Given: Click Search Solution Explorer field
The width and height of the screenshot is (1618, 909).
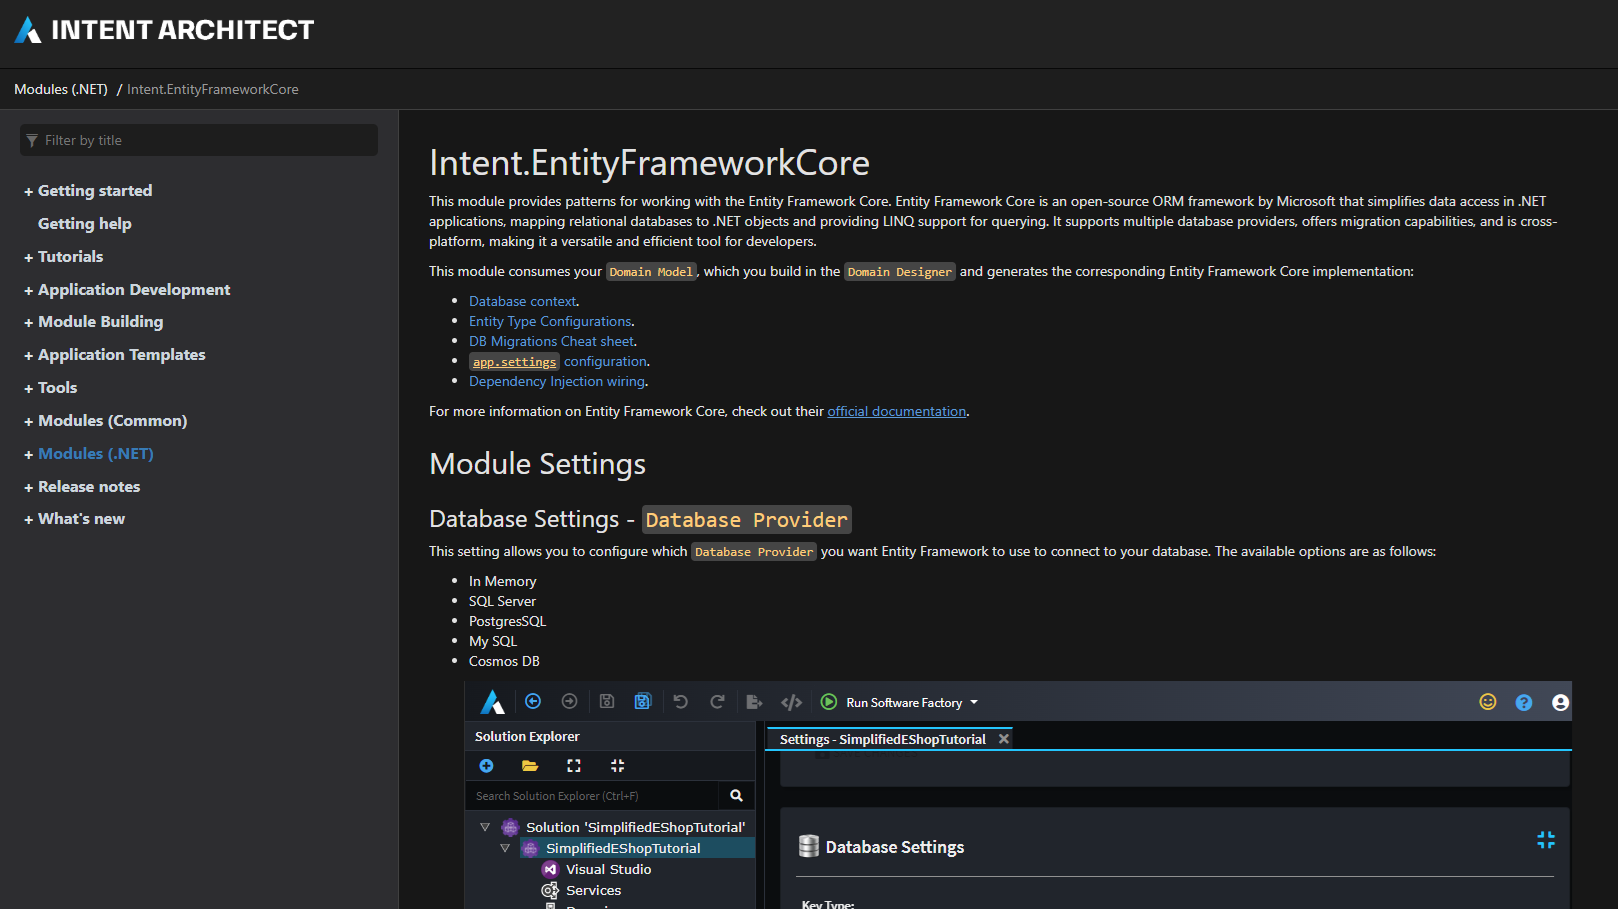Looking at the screenshot, I should pos(592,796).
